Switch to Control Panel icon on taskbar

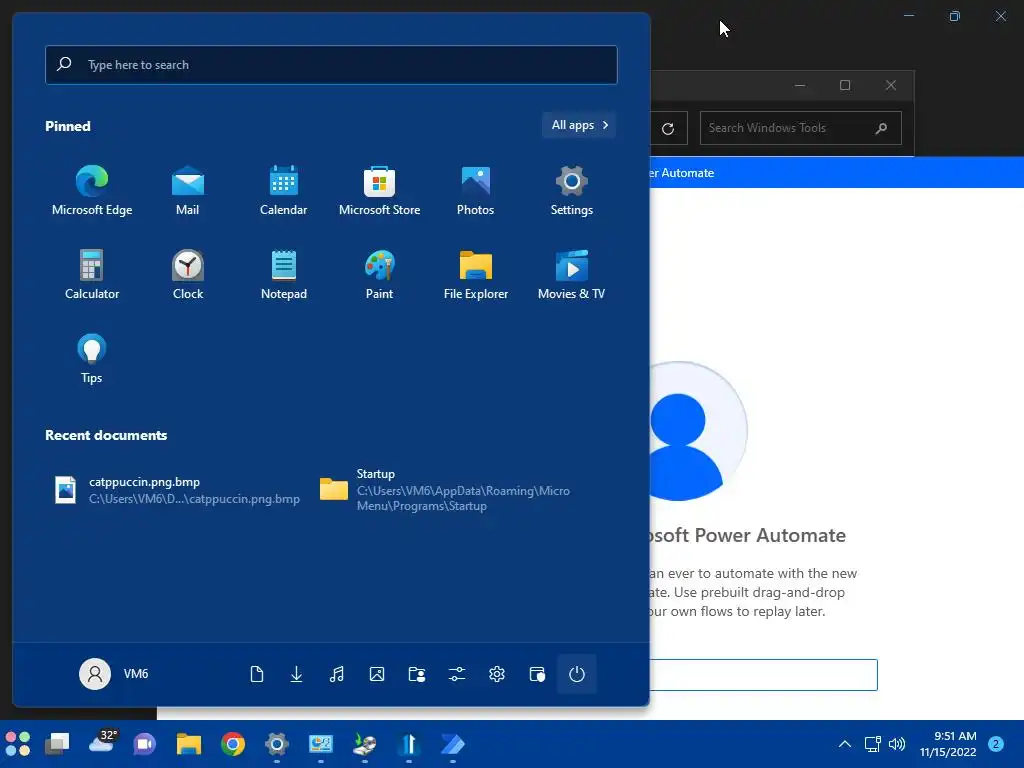coord(321,744)
